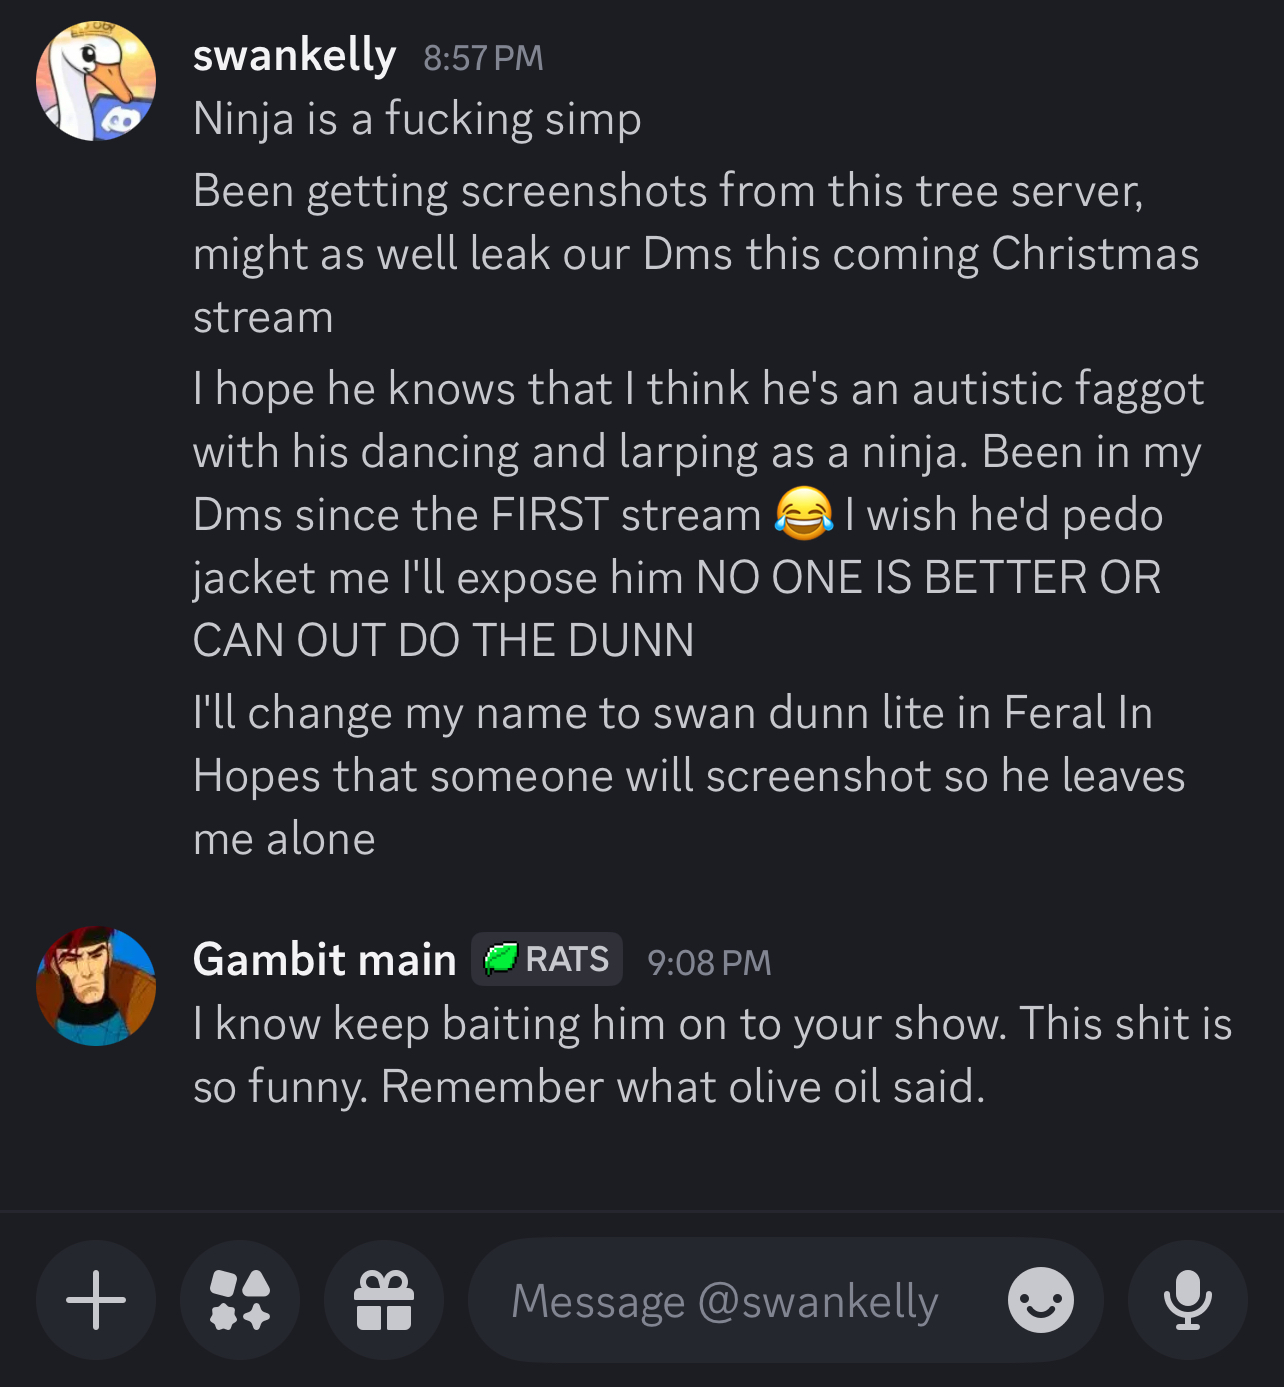
Task: Open the apps launcher icon
Action: click(240, 1300)
